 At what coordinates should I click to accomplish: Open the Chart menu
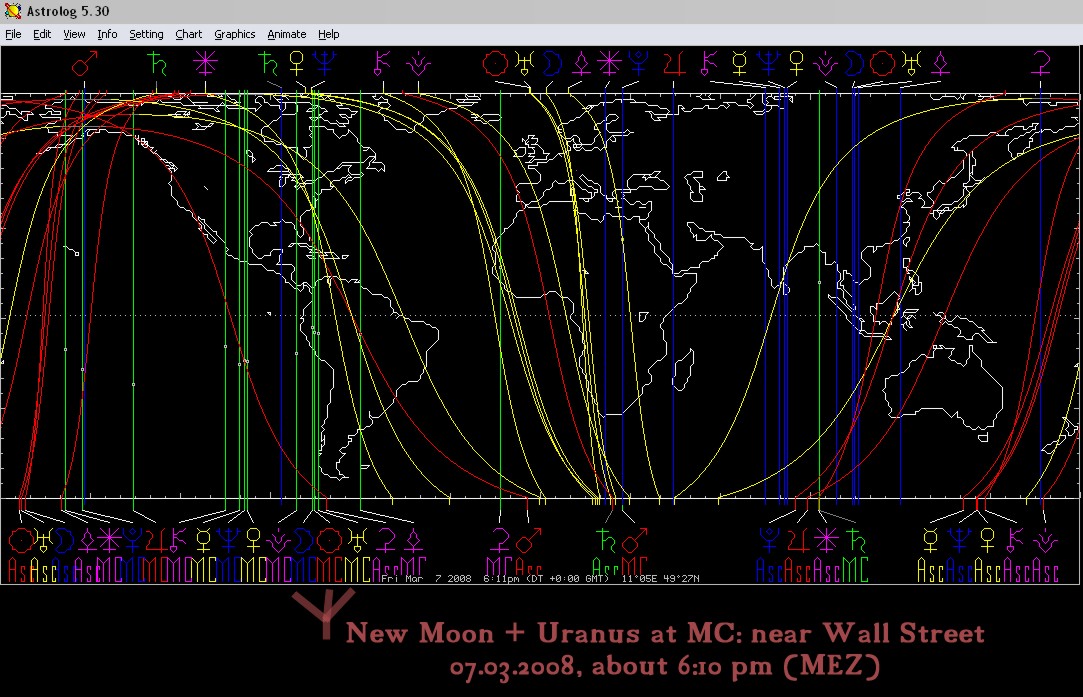click(189, 34)
